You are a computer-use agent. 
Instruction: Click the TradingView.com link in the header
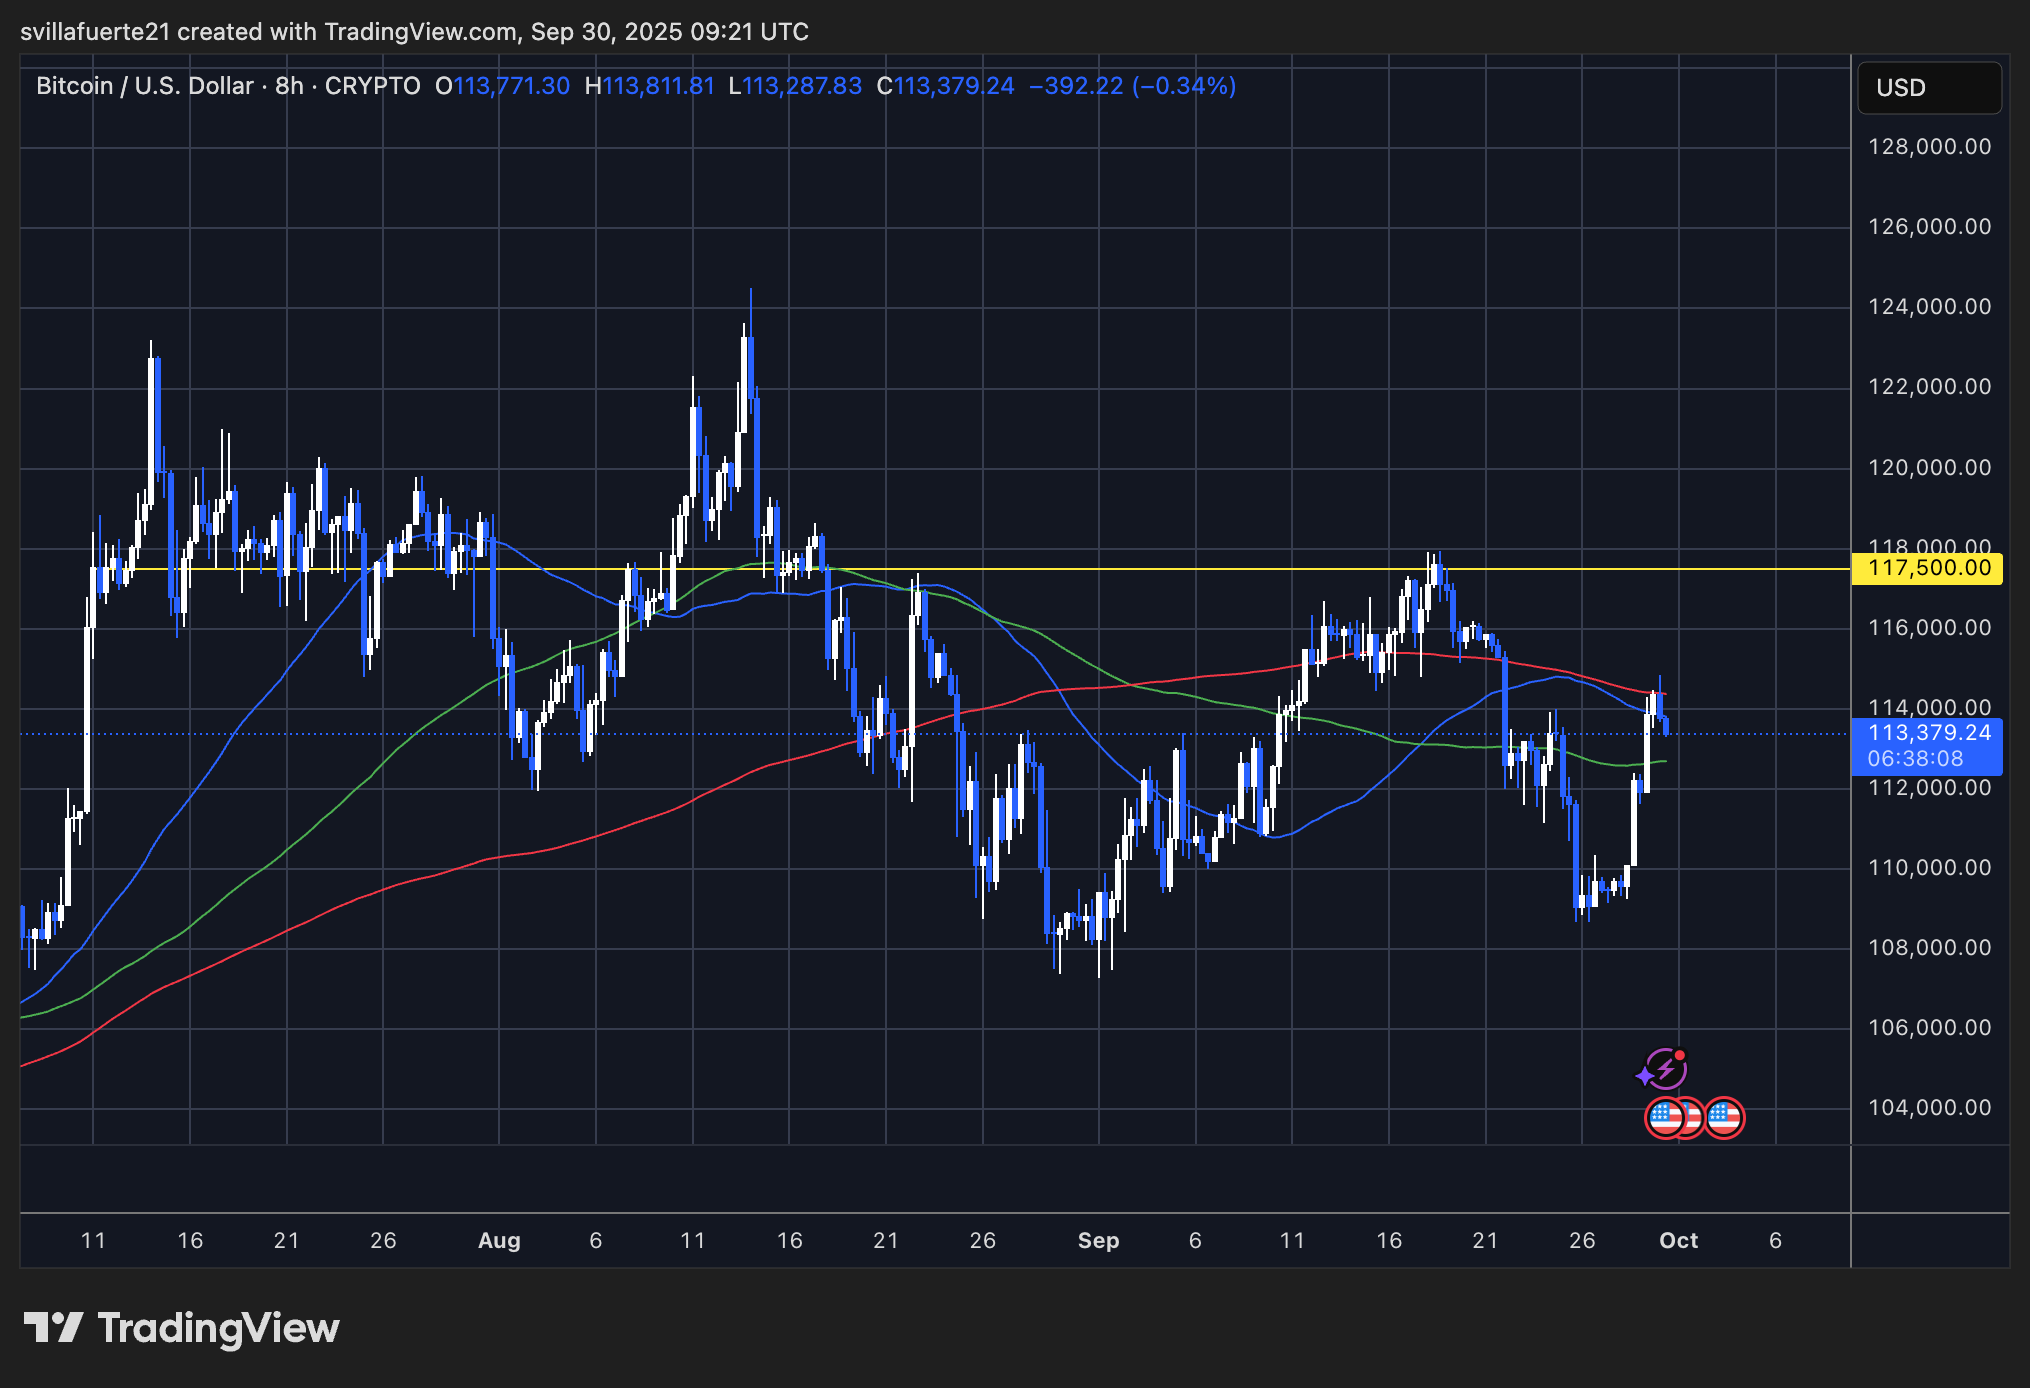tap(415, 31)
